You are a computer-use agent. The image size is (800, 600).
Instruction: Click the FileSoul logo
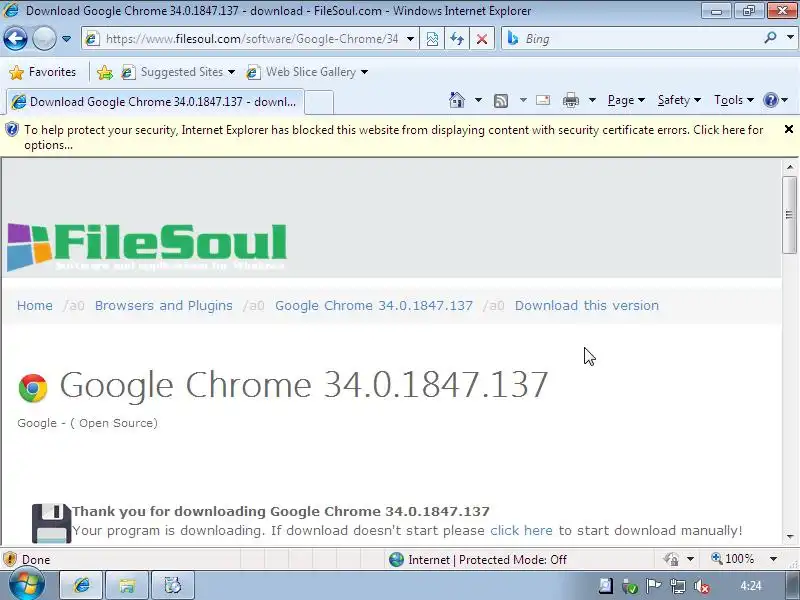[x=147, y=246]
